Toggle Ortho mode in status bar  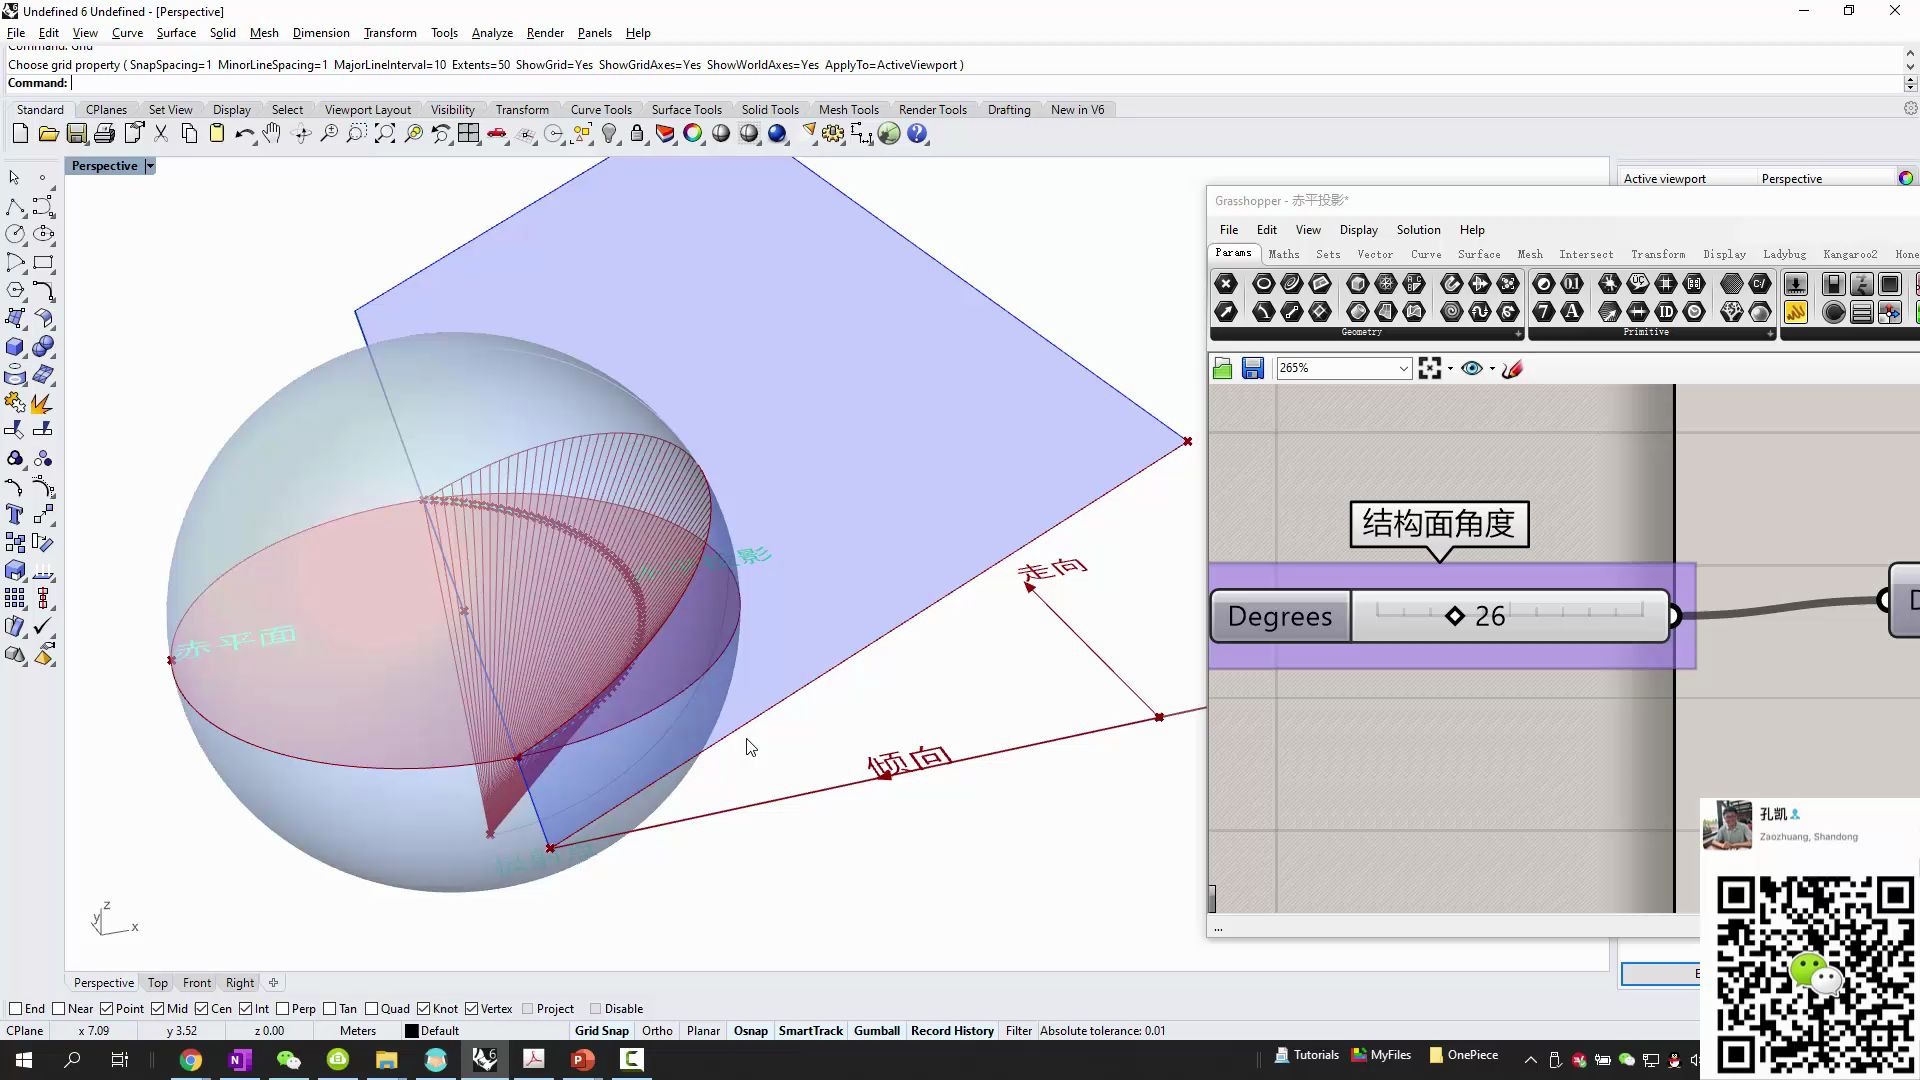click(657, 1031)
